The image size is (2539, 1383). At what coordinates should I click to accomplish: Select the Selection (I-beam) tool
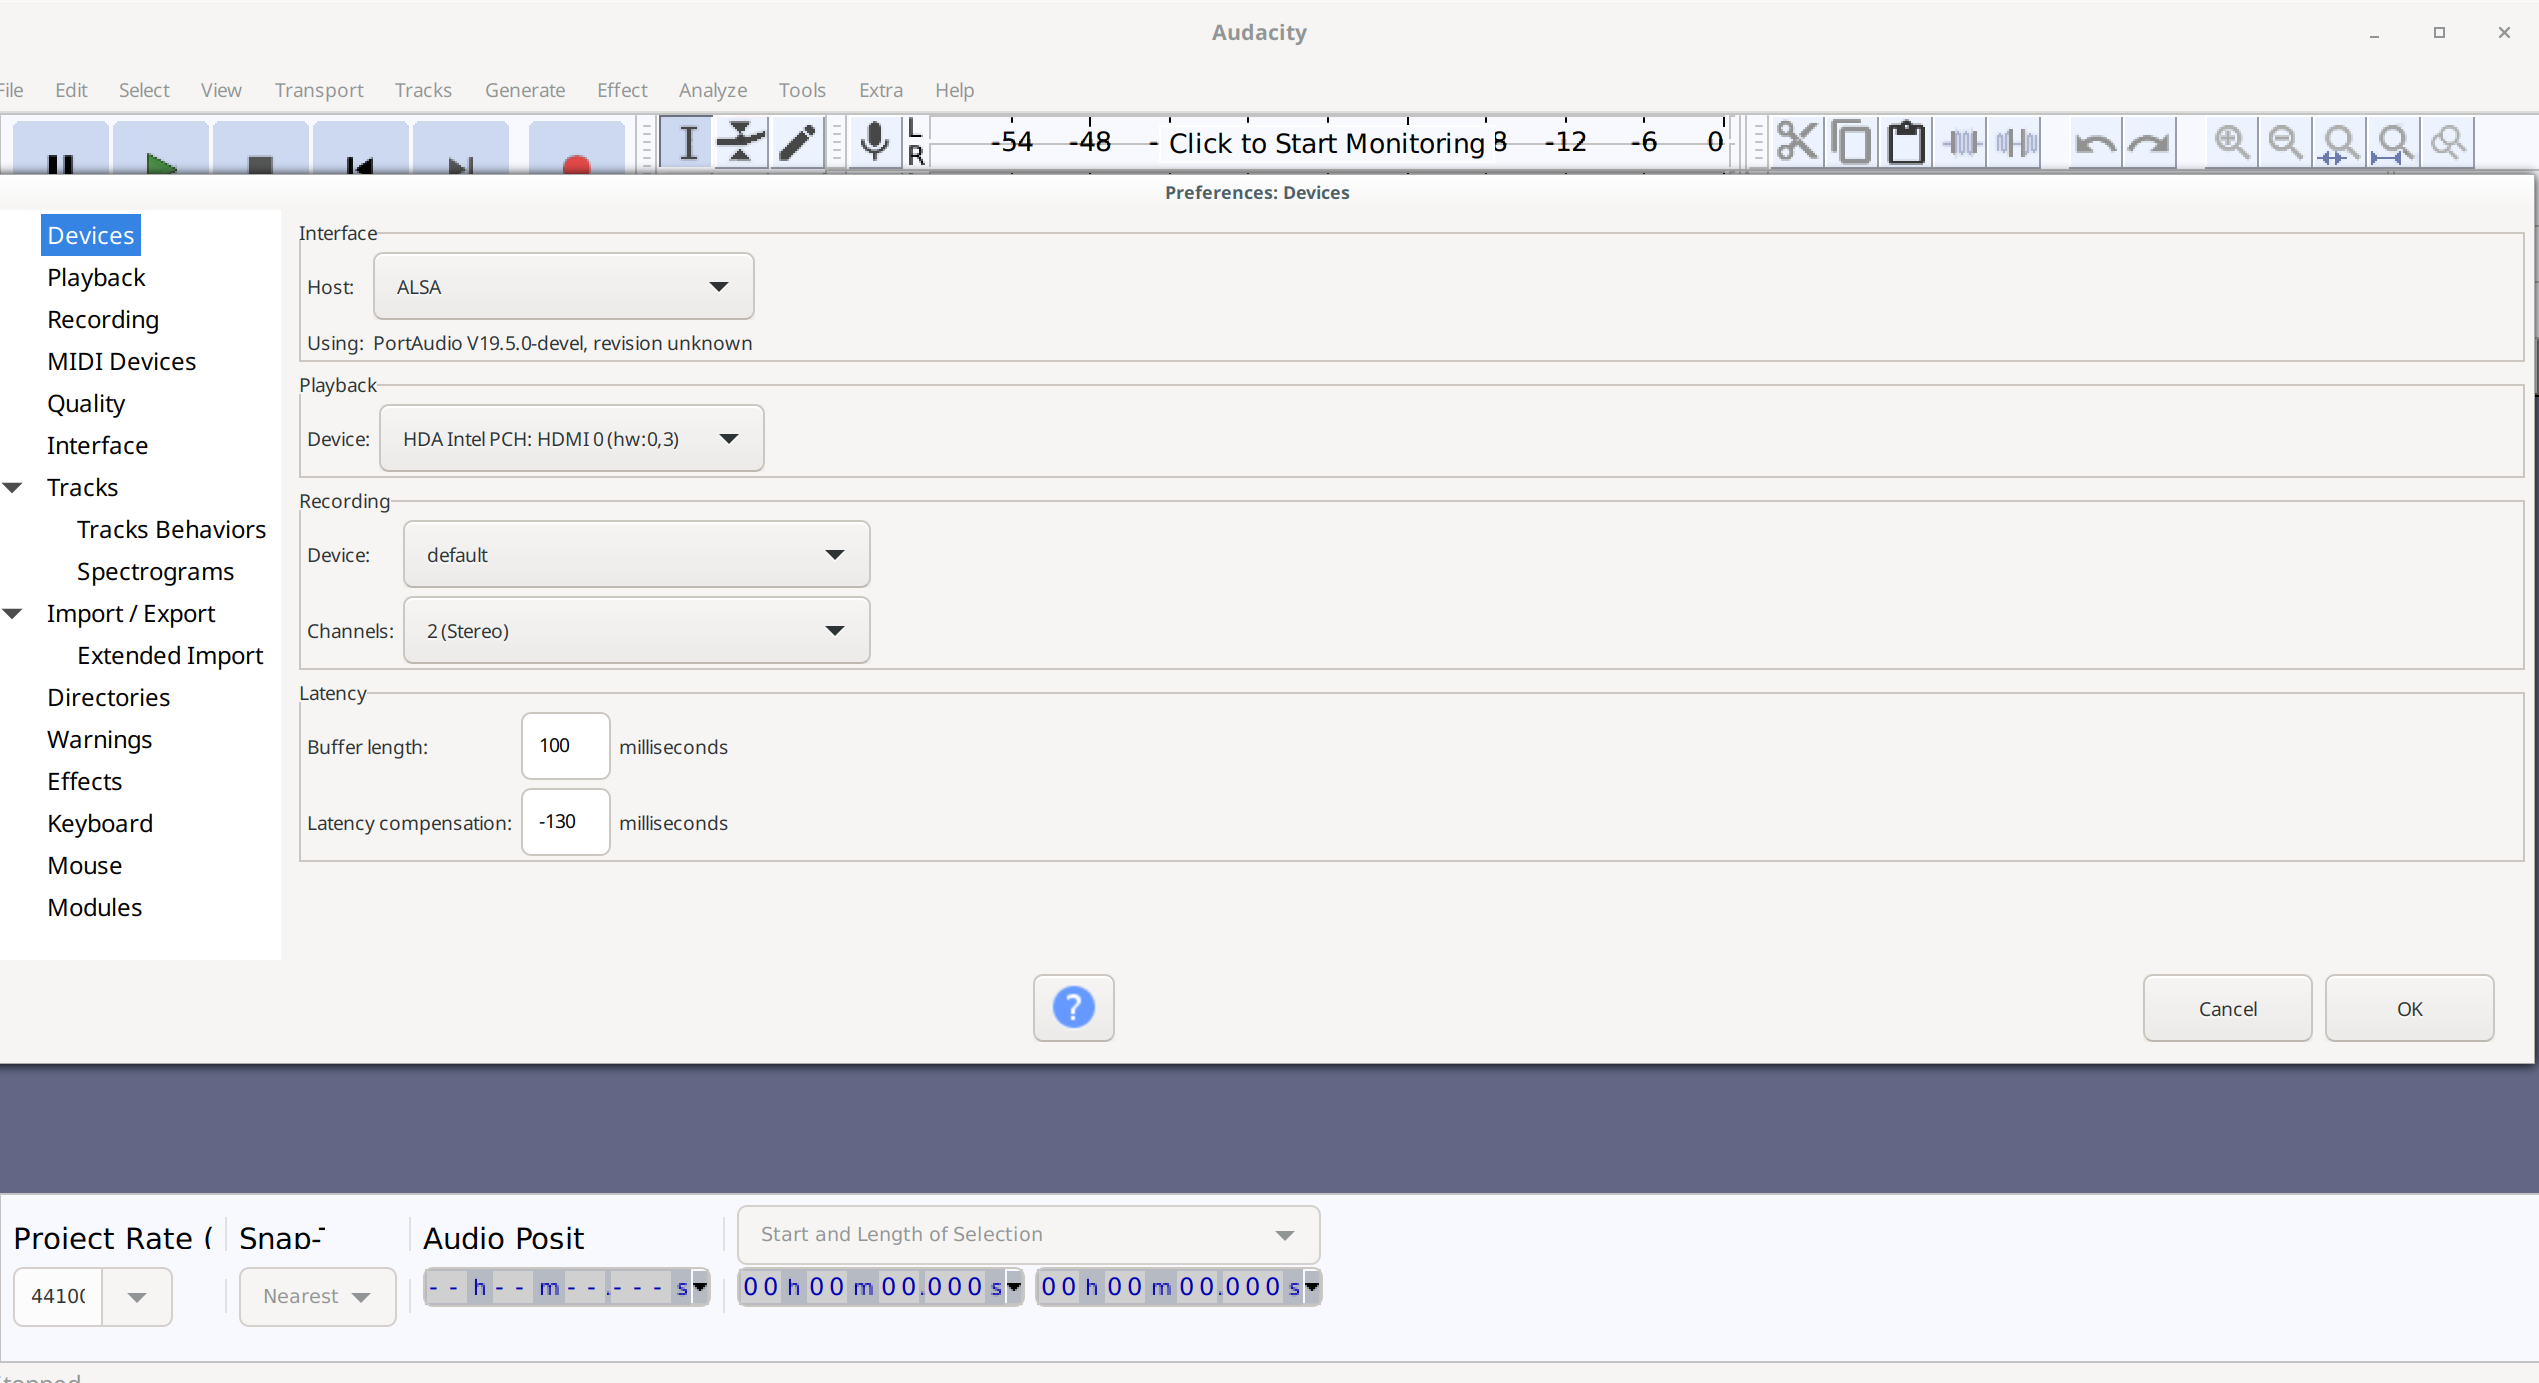(x=687, y=143)
